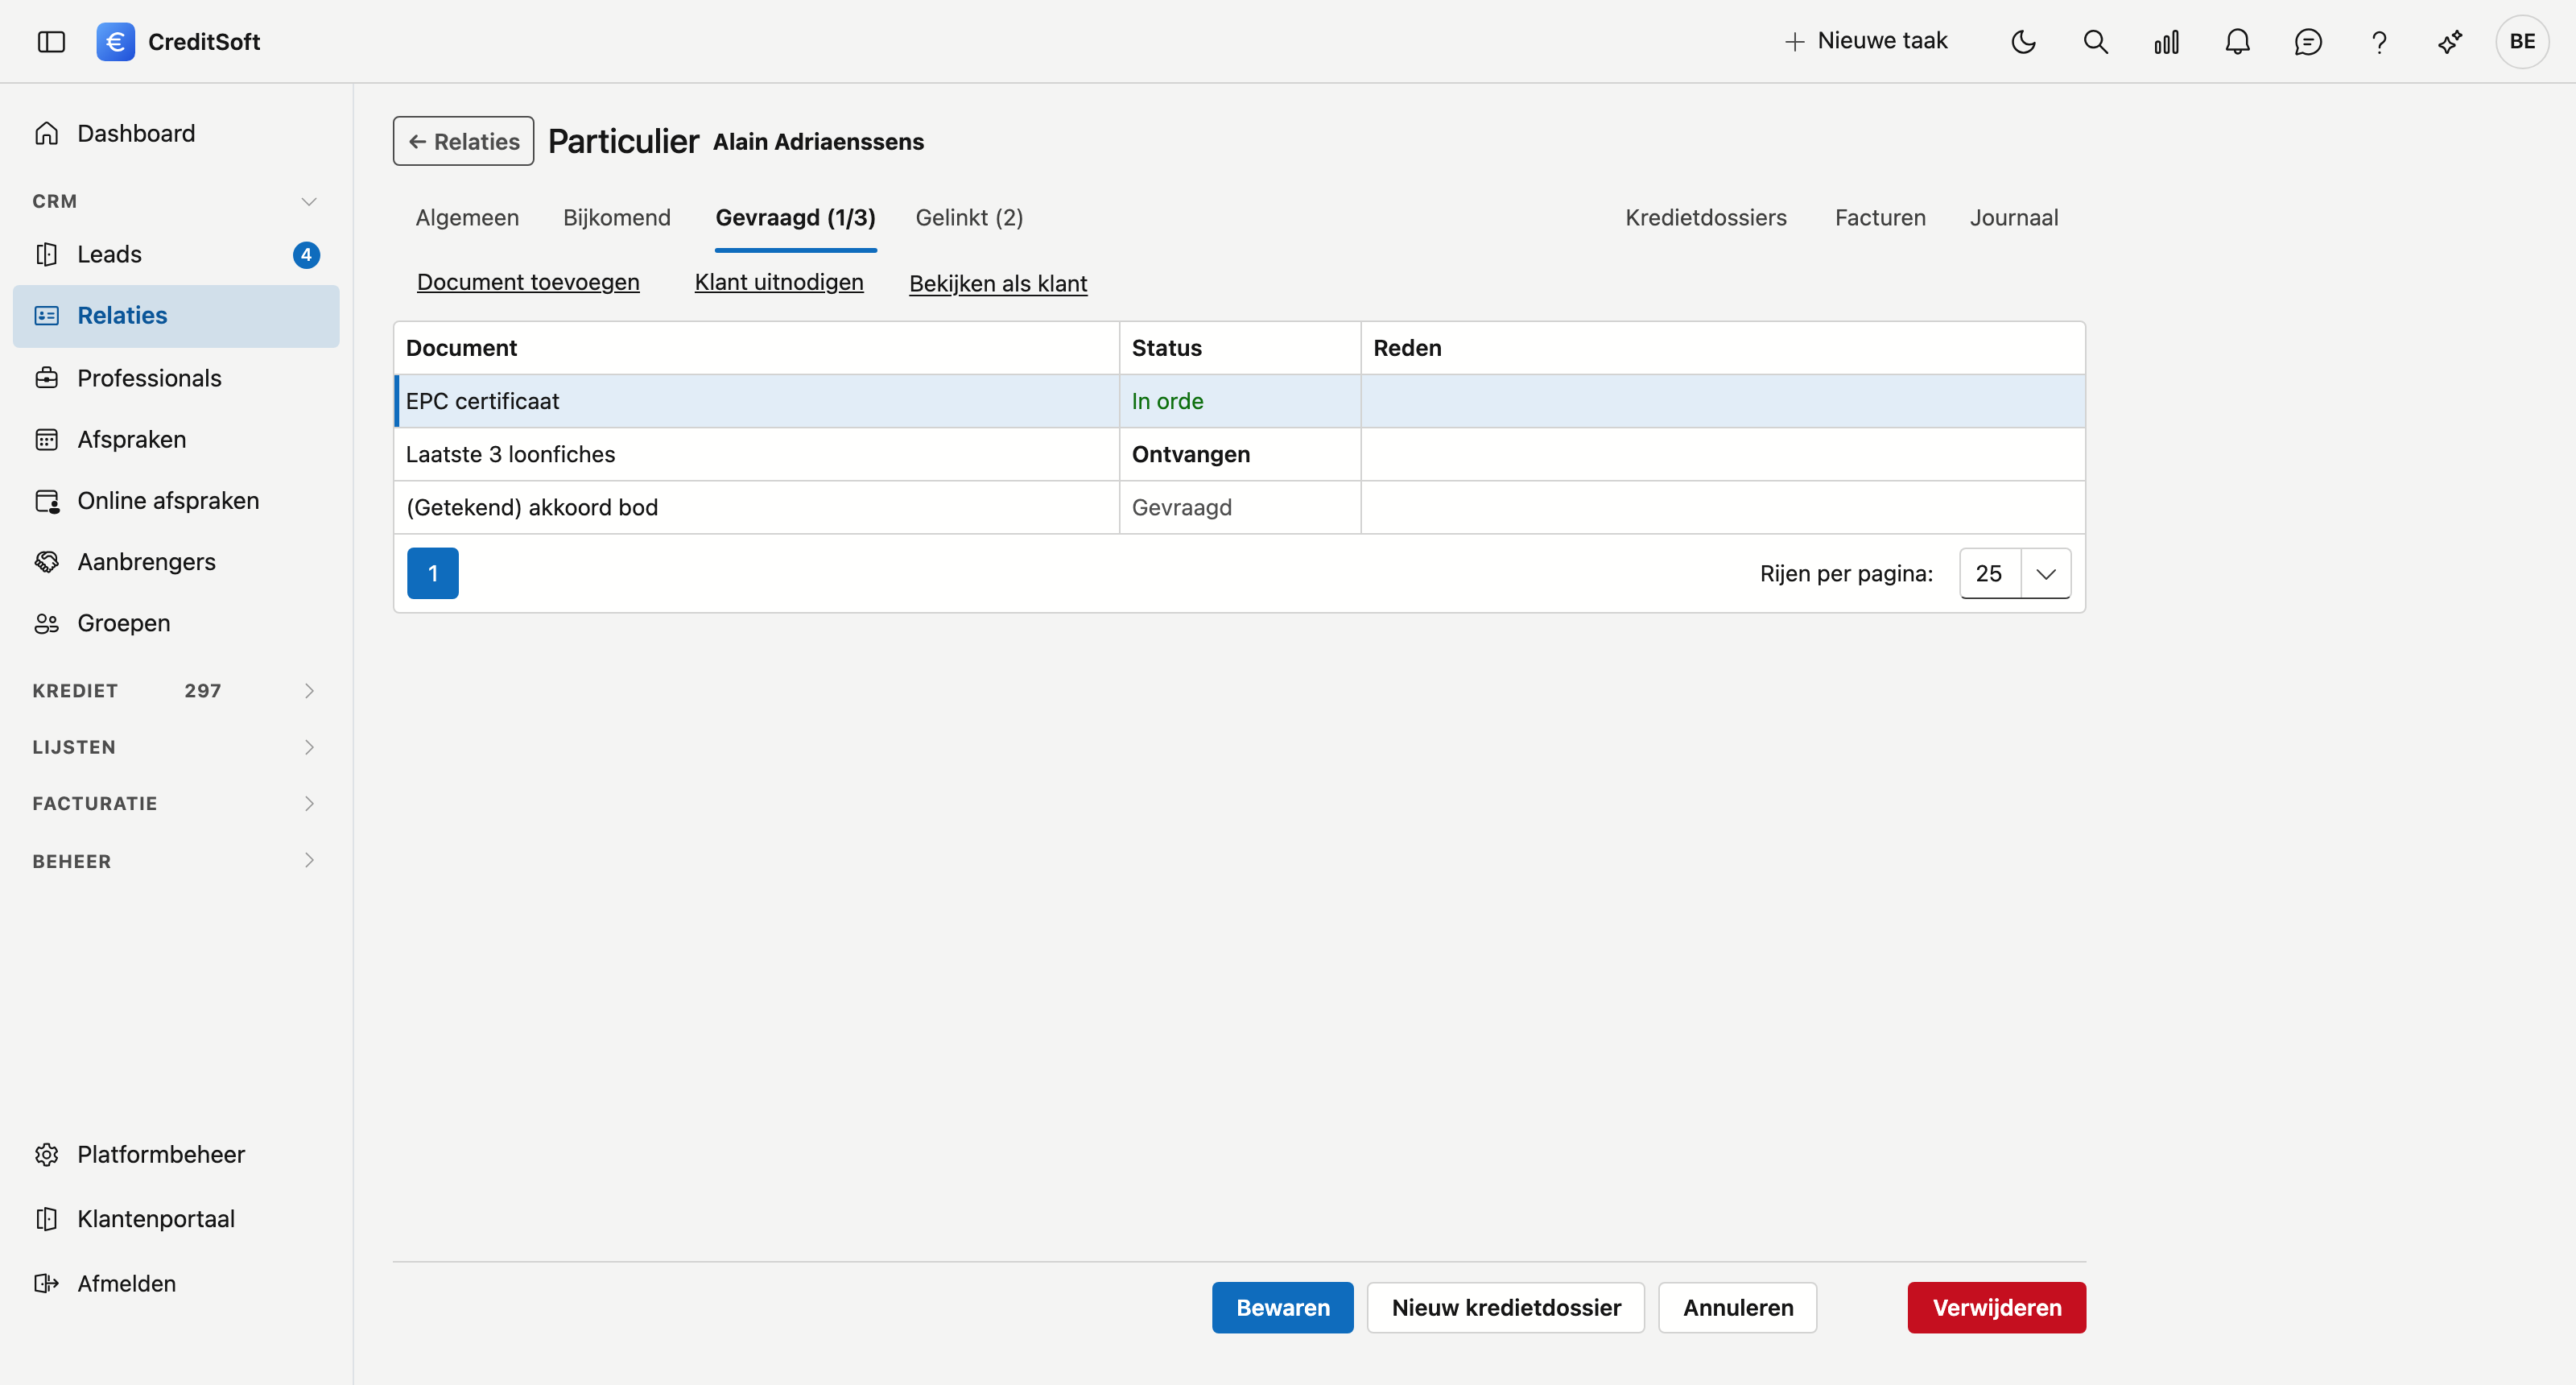
Task: Click the Document toevoegen link
Action: click(x=528, y=282)
